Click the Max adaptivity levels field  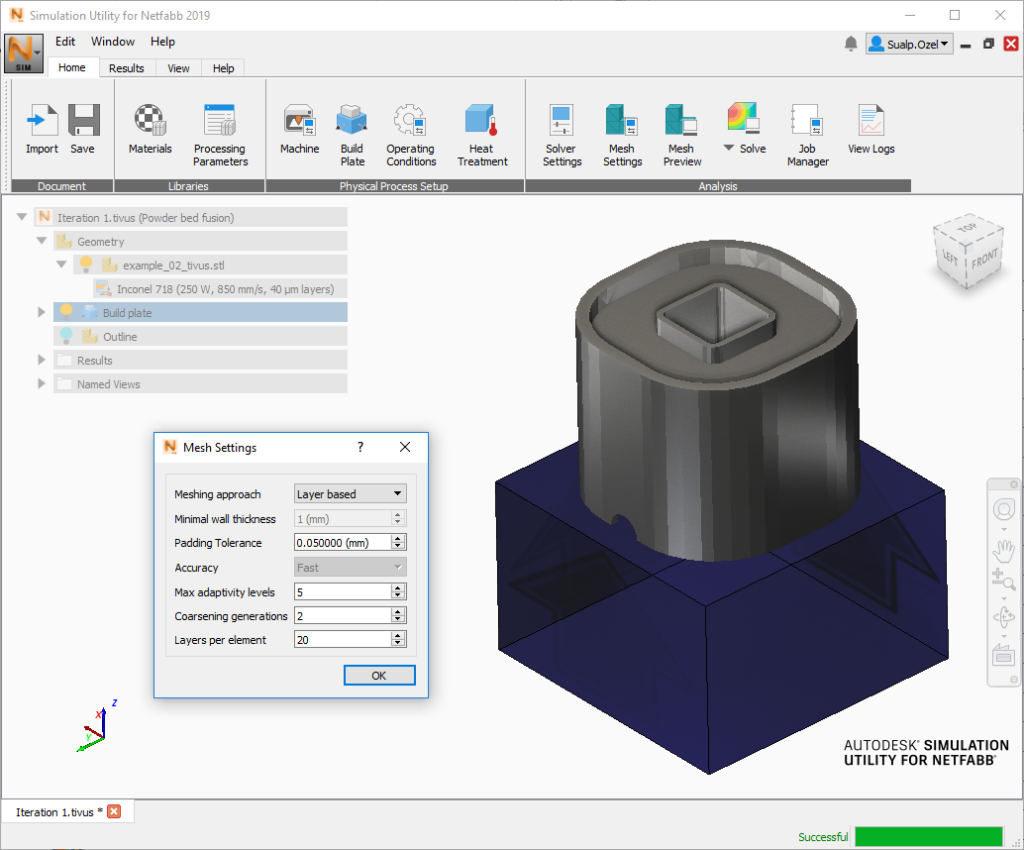342,592
